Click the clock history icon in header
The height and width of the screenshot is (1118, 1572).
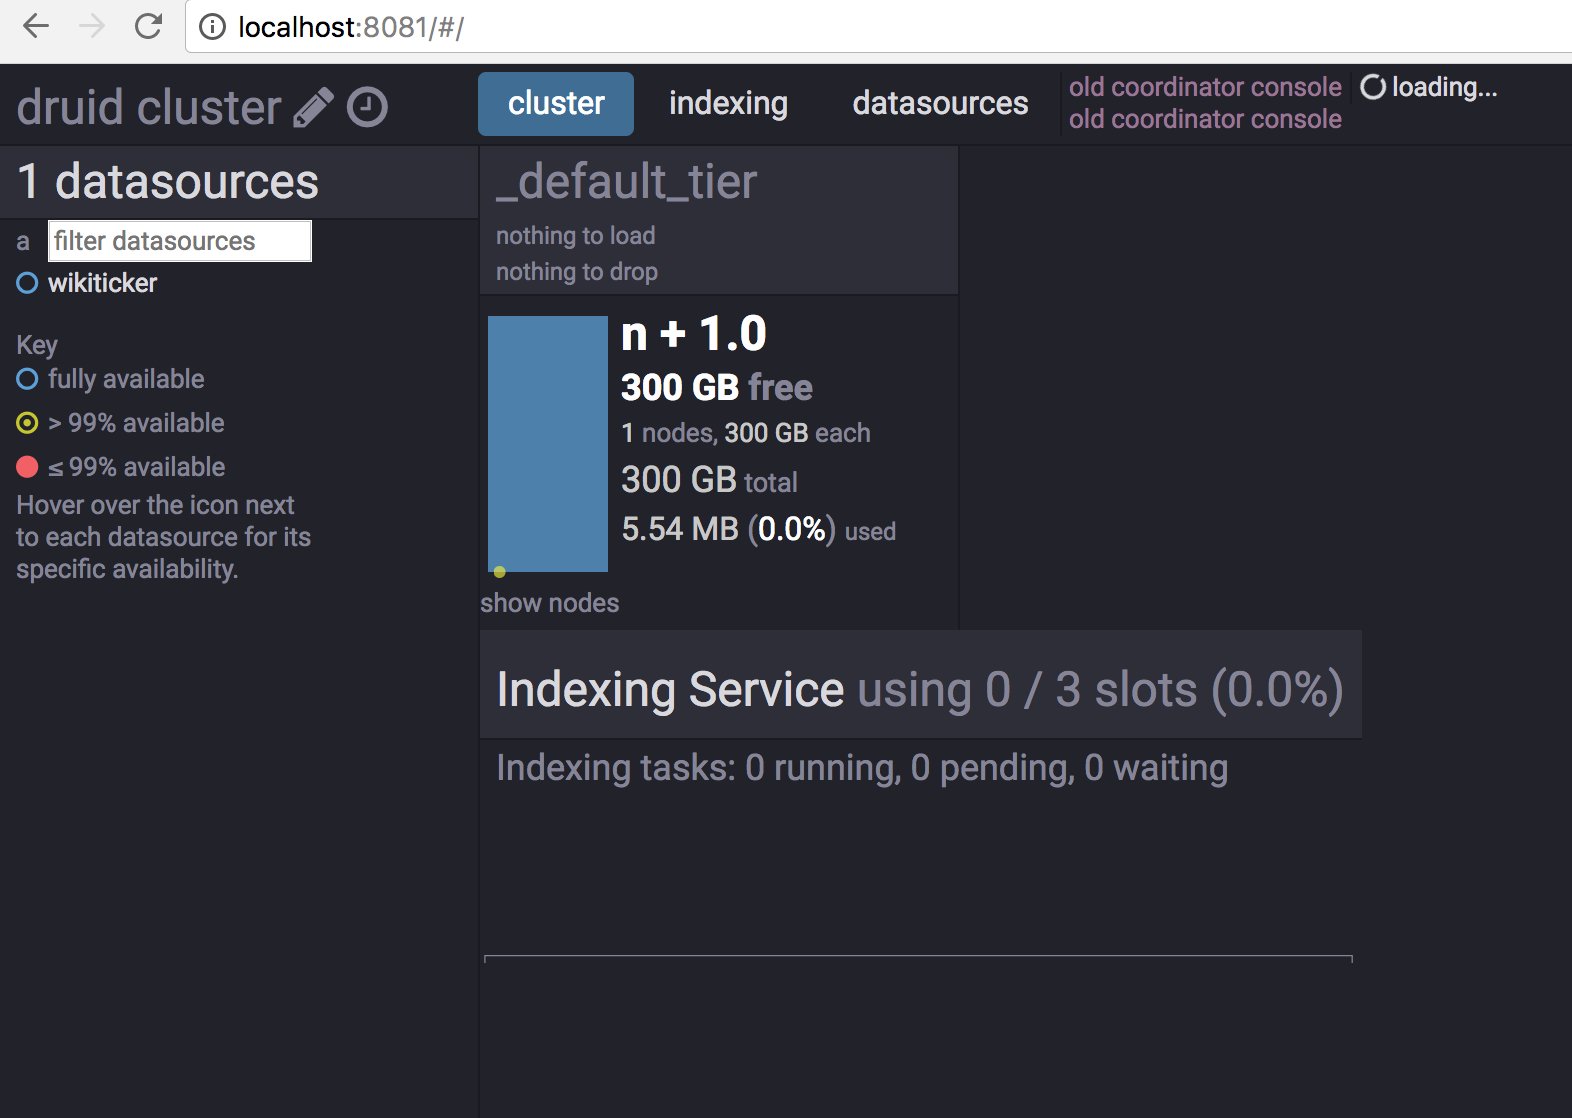tap(367, 108)
